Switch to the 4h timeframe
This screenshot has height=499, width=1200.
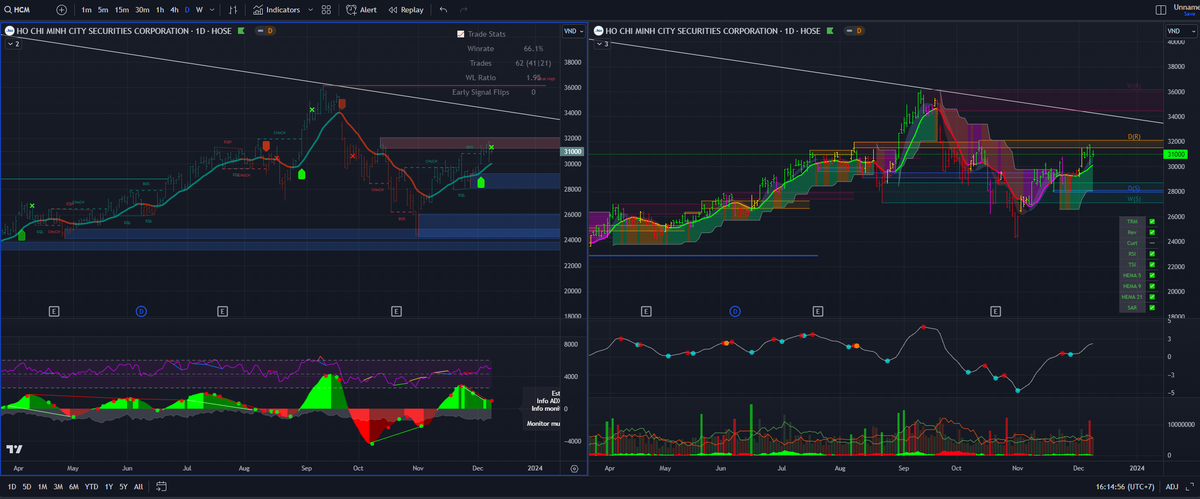click(174, 9)
